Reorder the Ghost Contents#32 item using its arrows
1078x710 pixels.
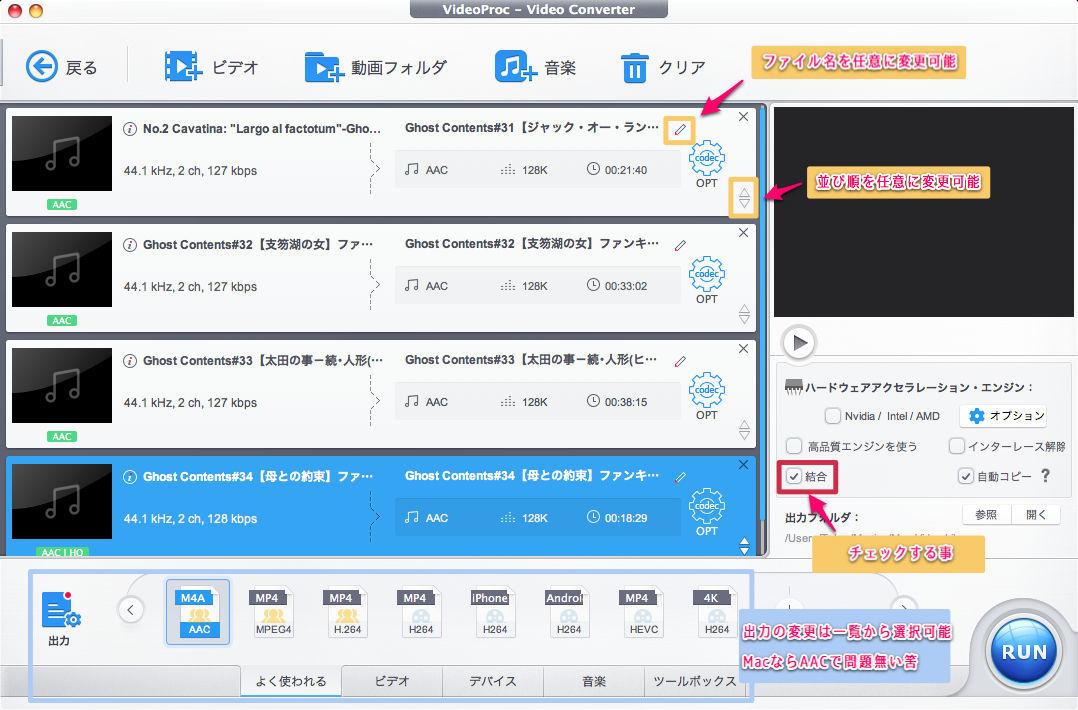tap(744, 314)
